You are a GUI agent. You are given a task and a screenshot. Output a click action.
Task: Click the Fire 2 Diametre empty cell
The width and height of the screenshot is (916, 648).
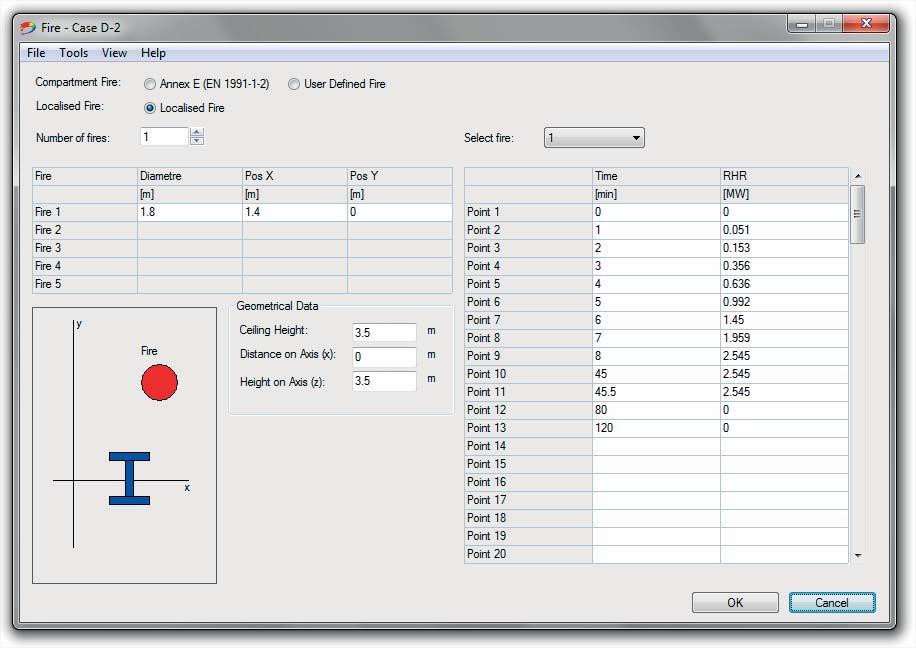point(190,230)
